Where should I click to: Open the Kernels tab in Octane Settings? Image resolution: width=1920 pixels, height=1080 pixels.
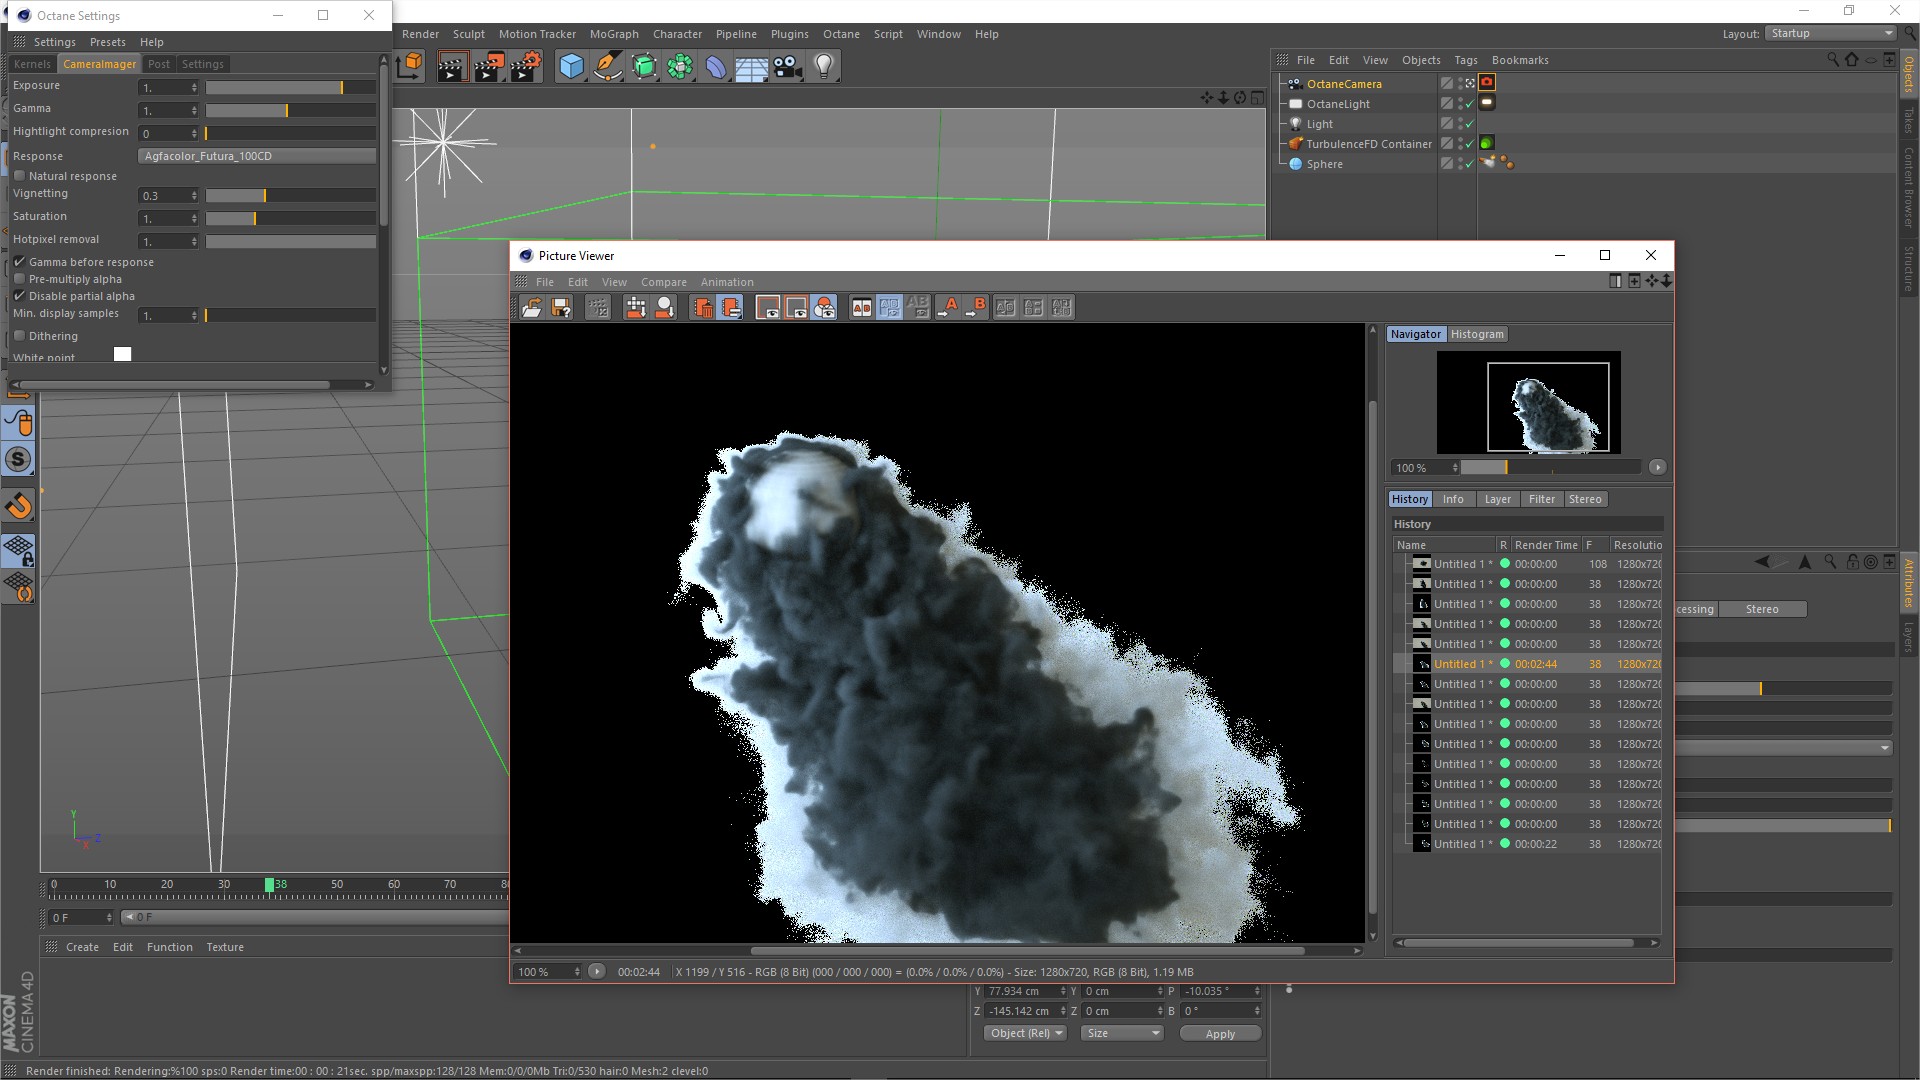click(32, 64)
